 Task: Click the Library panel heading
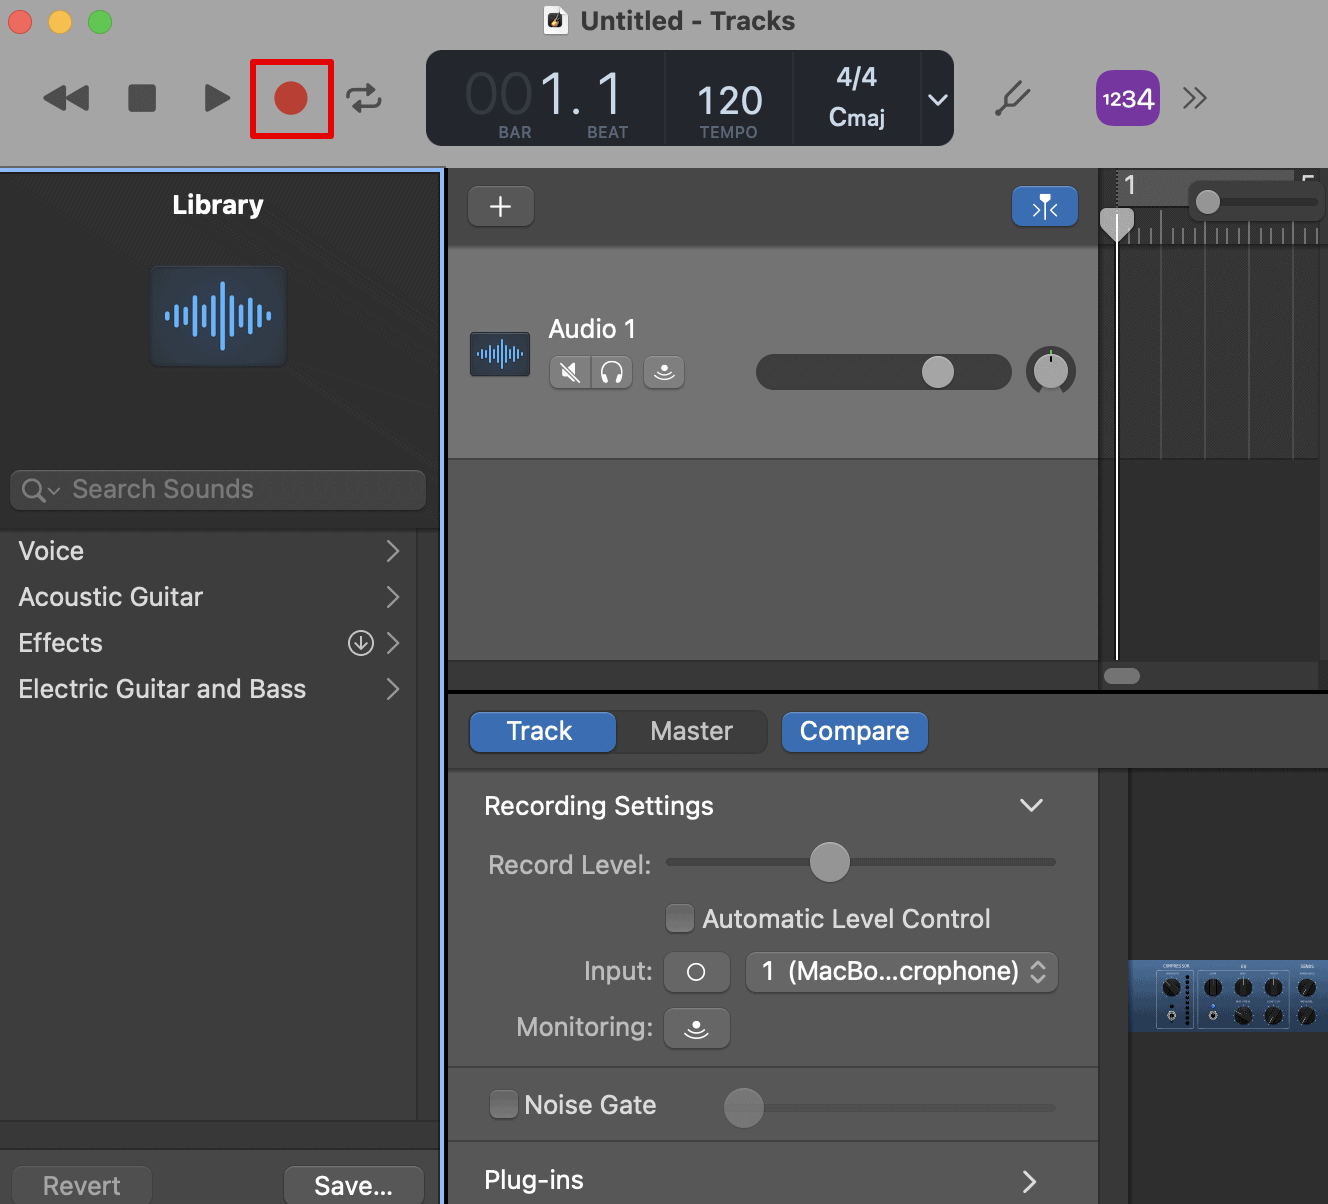(x=218, y=205)
